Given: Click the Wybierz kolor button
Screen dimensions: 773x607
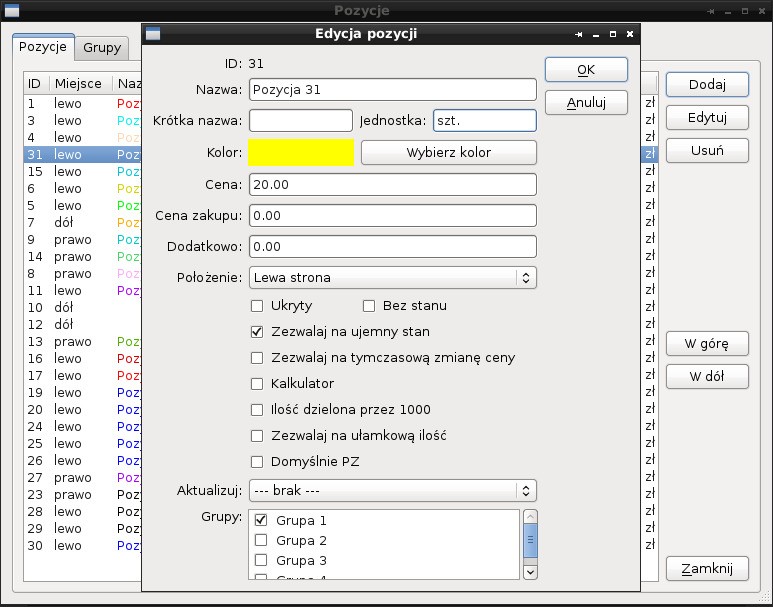Looking at the screenshot, I should tap(449, 152).
